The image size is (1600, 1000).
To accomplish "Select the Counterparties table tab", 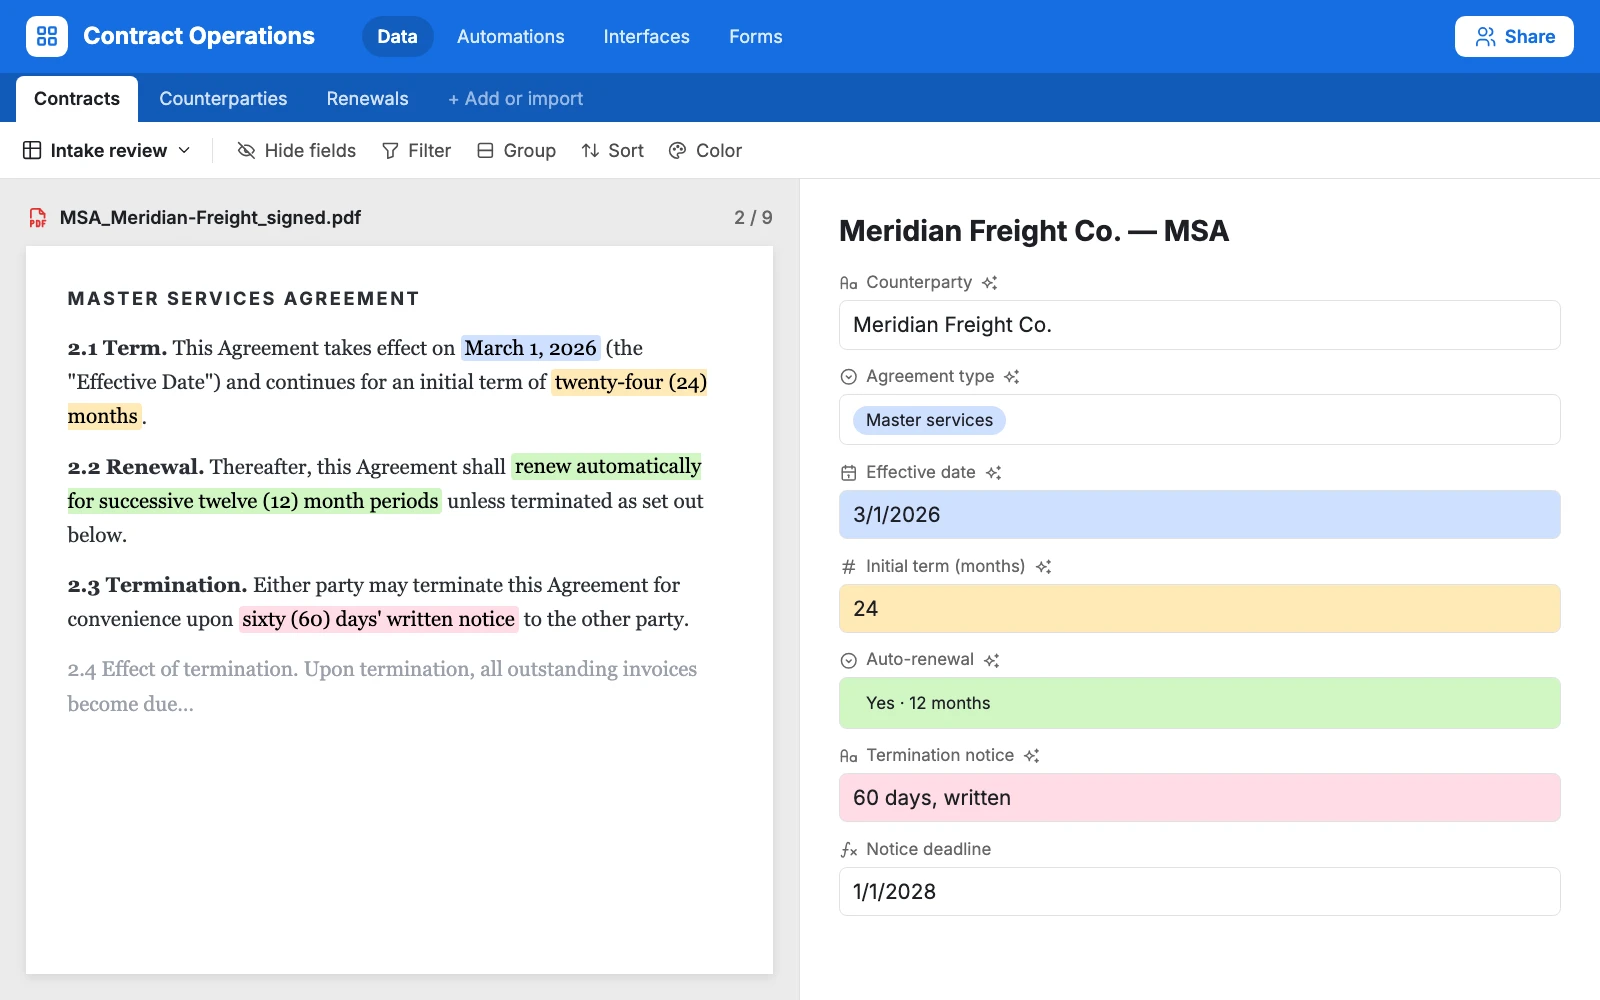I will coord(223,99).
